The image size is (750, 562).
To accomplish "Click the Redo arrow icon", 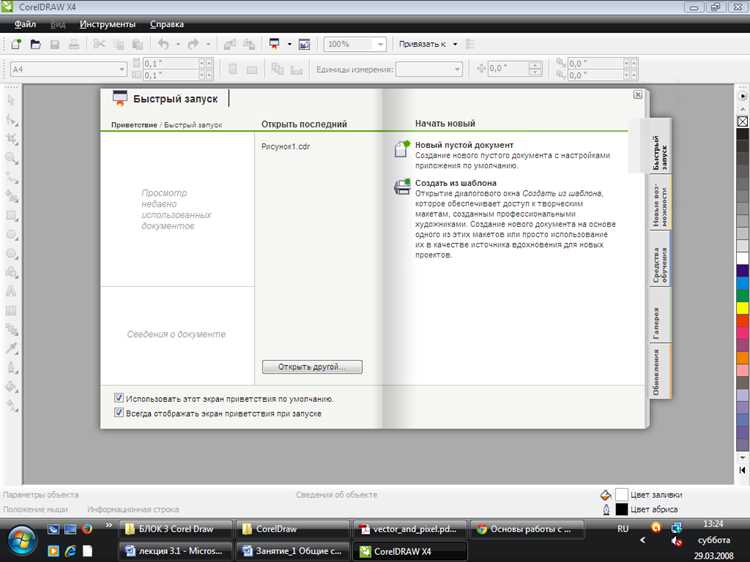I will click(x=193, y=44).
